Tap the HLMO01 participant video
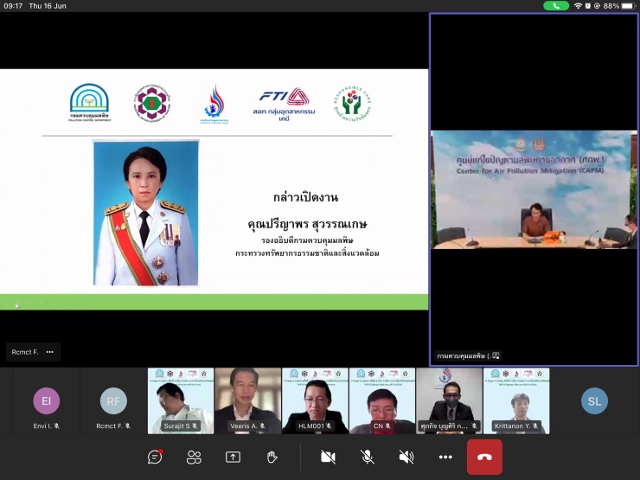 314,400
